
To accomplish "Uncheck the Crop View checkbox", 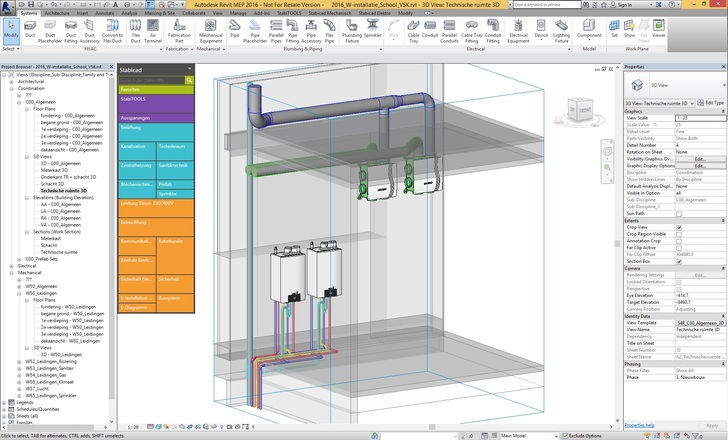I will pos(679,227).
